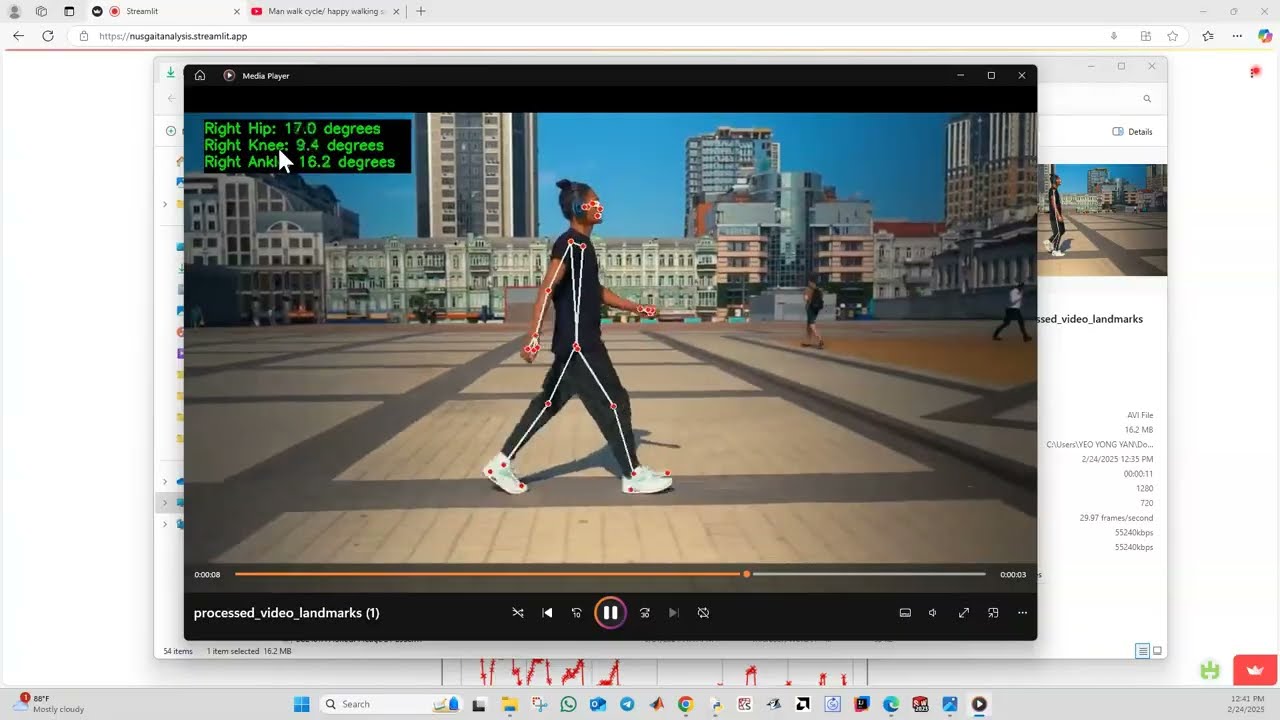This screenshot has width=1280, height=720.
Task: Open Outlook from taskbar
Action: click(598, 704)
